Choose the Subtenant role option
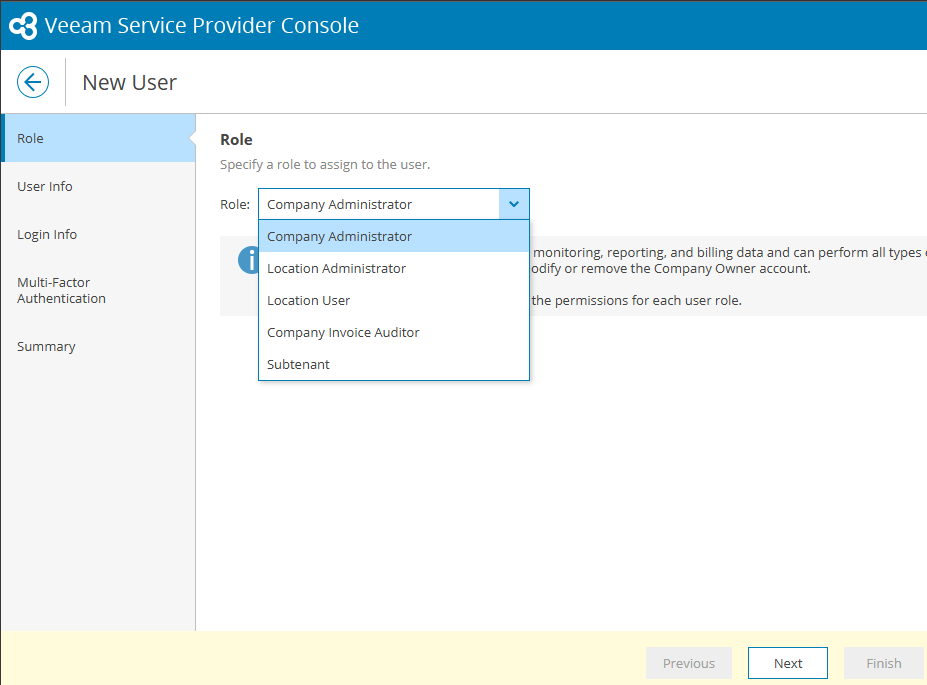Screen dimensions: 927x685 [x=394, y=364]
